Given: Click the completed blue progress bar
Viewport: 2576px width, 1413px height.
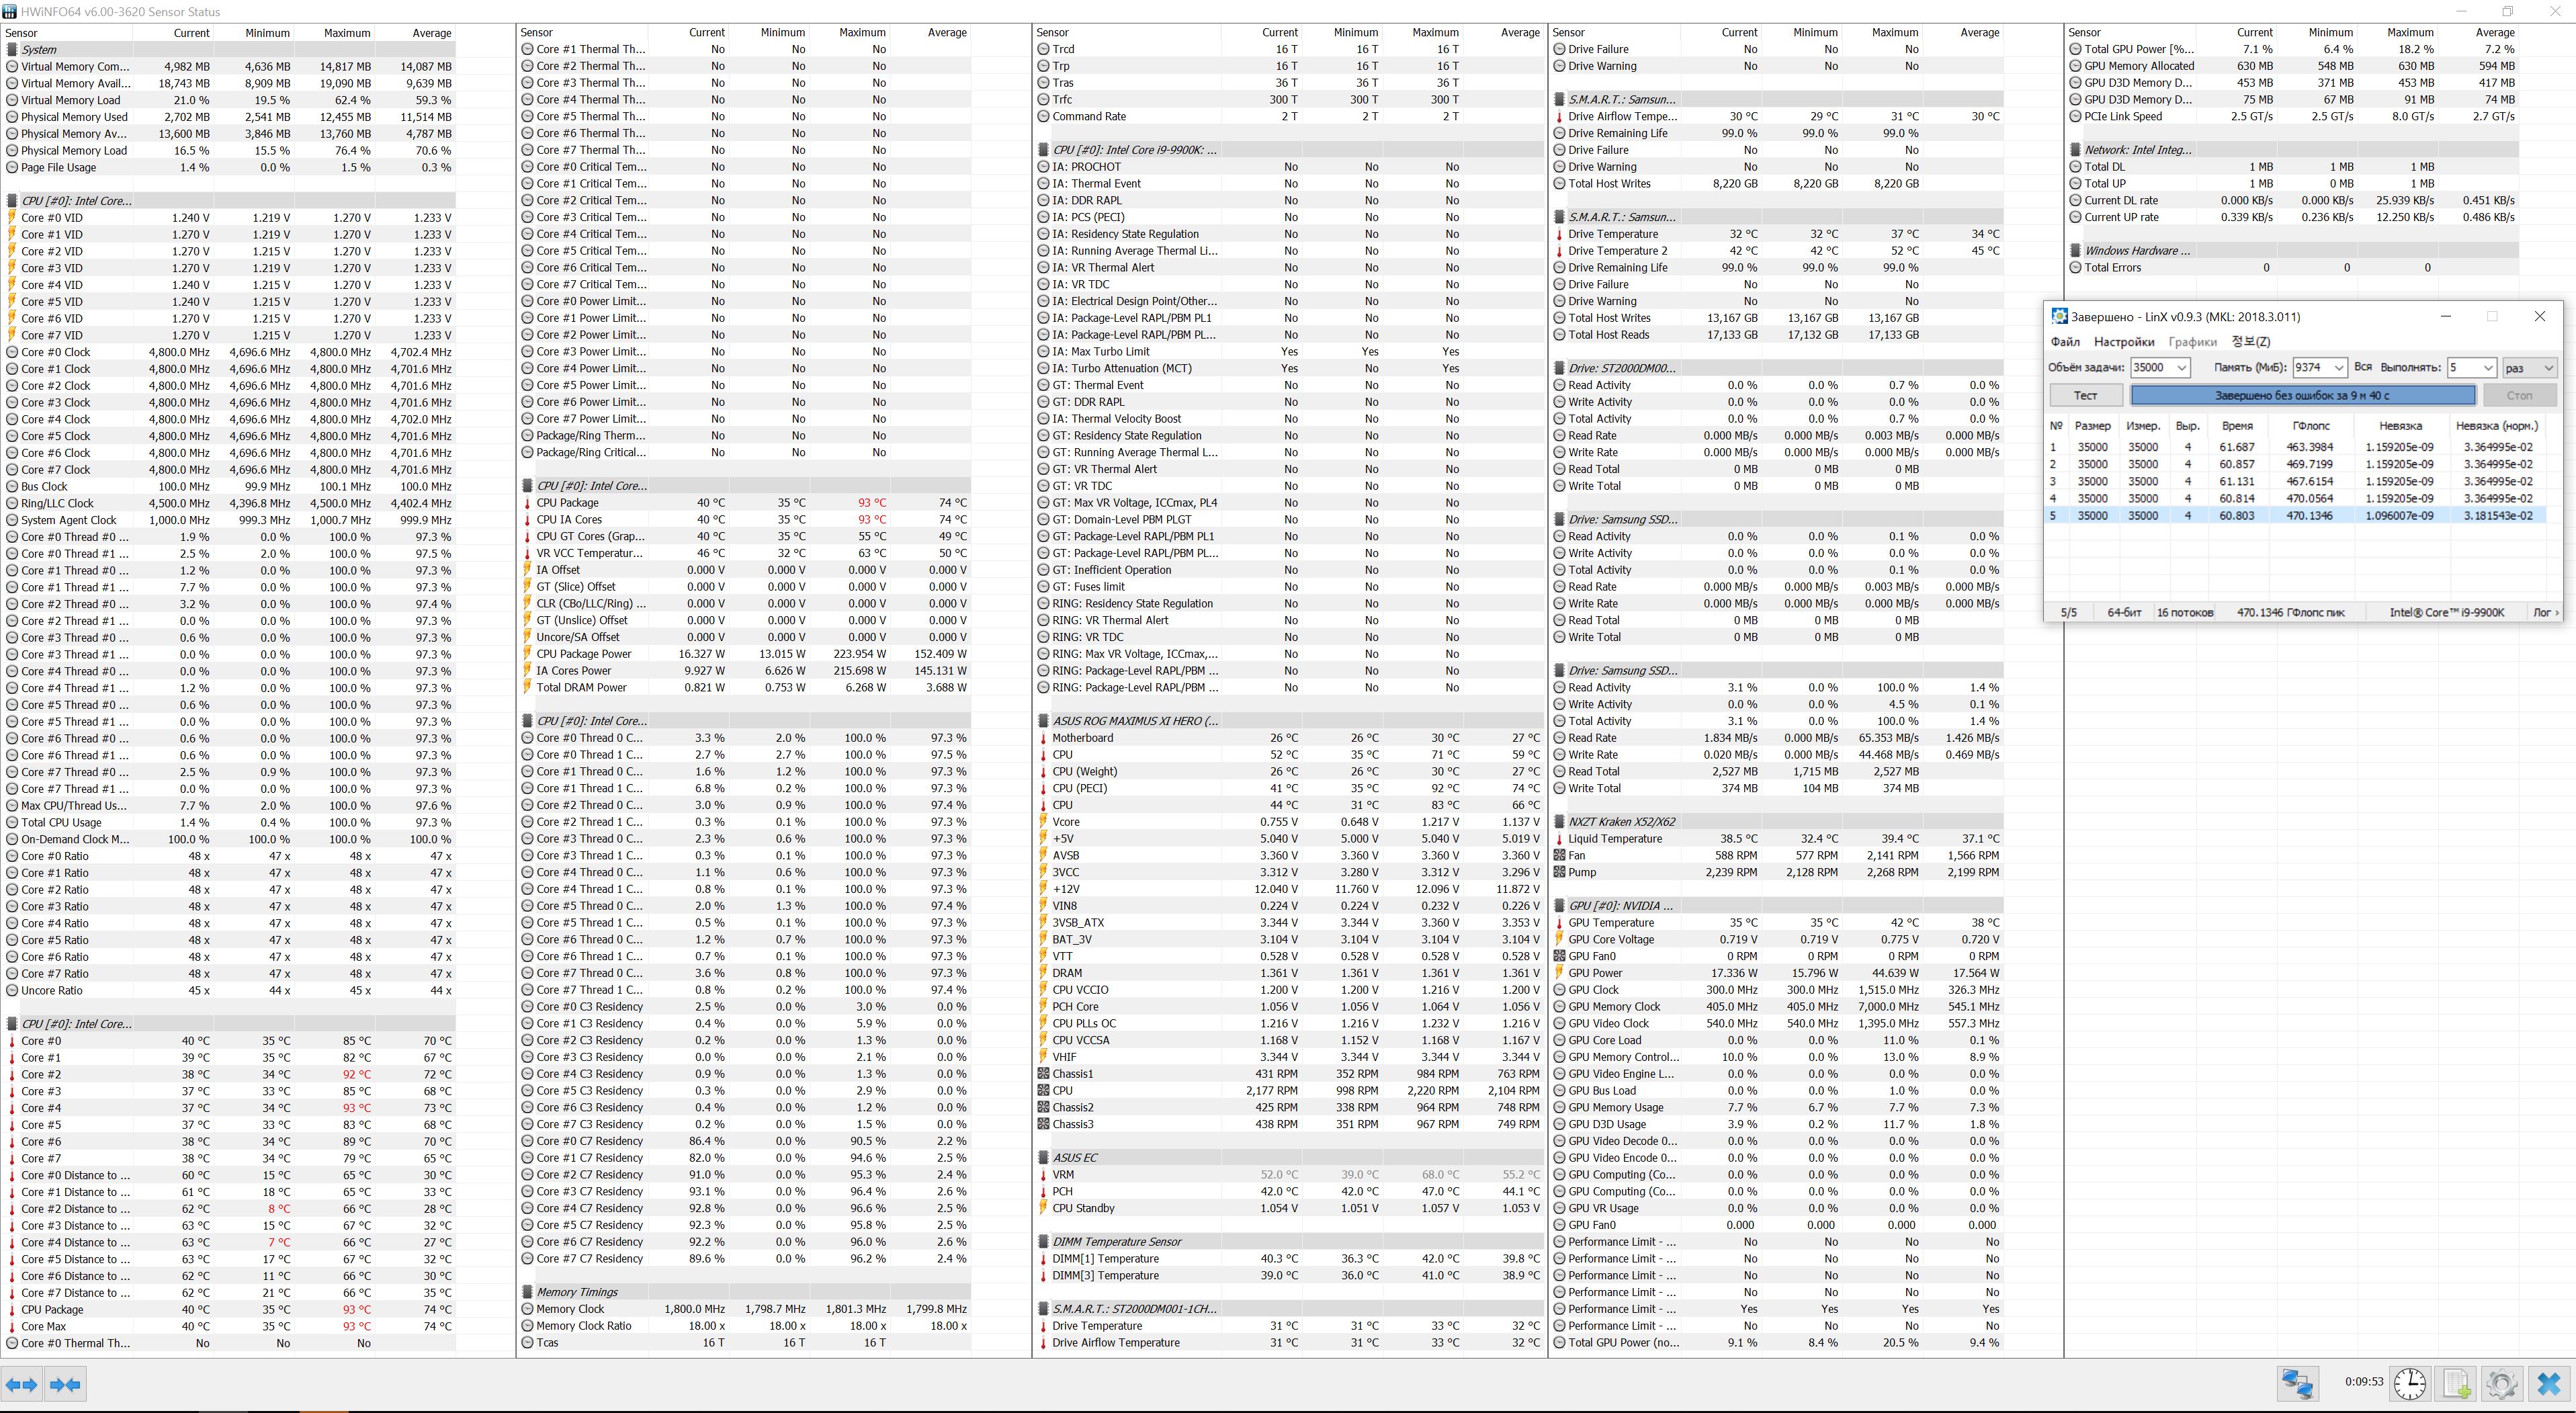Looking at the screenshot, I should (x=2302, y=395).
